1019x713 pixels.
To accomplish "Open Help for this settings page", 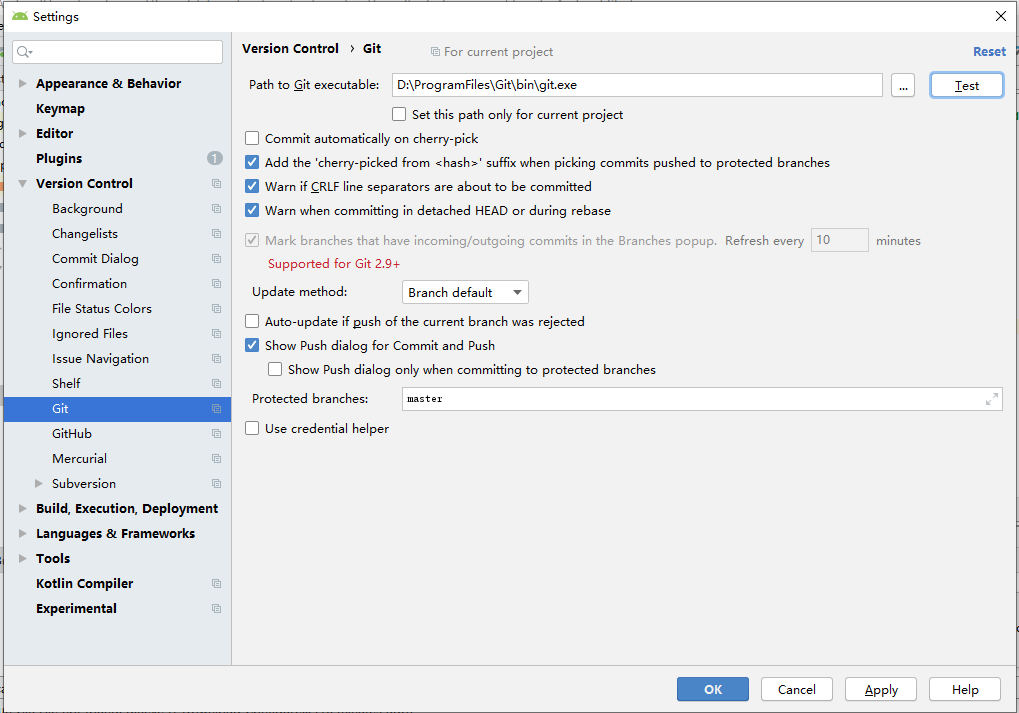I will click(964, 690).
